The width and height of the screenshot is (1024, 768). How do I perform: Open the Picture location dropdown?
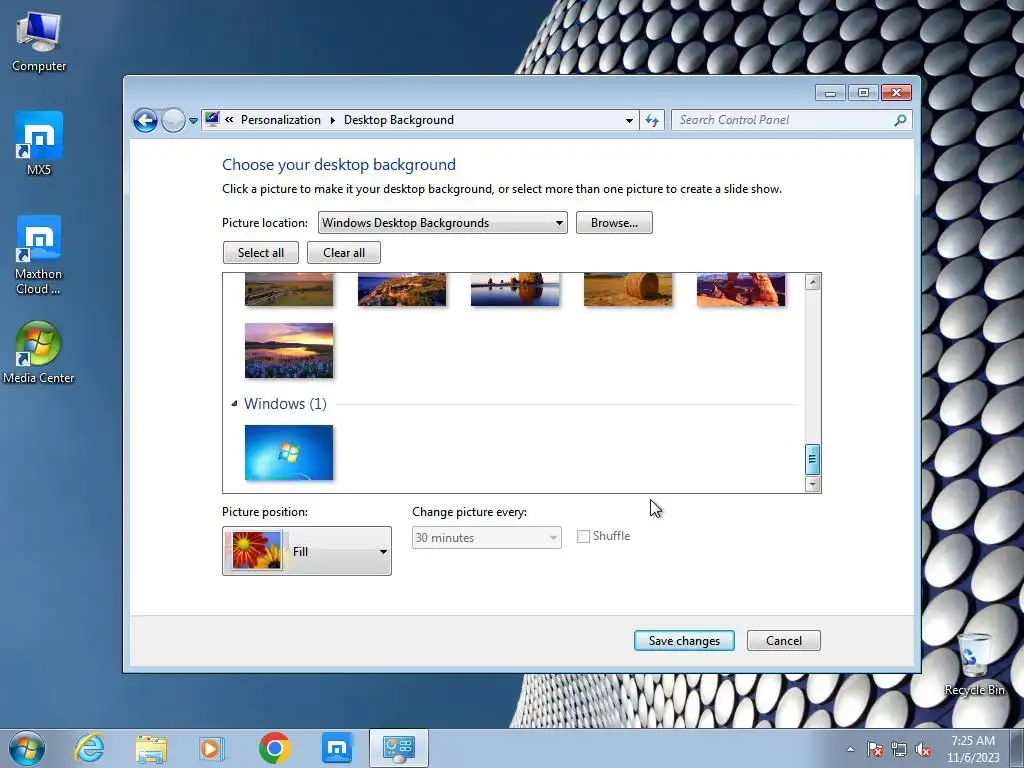click(x=442, y=223)
